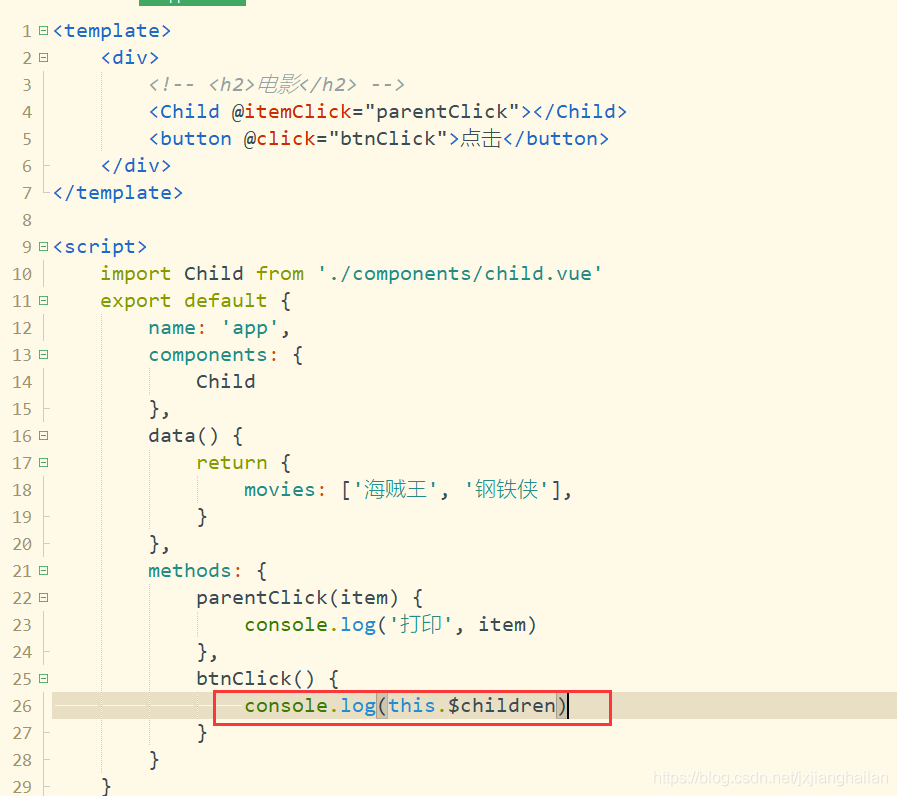The width and height of the screenshot is (897, 796).
Task: Collapse the template block fold marker on line 1
Action: click(43, 30)
